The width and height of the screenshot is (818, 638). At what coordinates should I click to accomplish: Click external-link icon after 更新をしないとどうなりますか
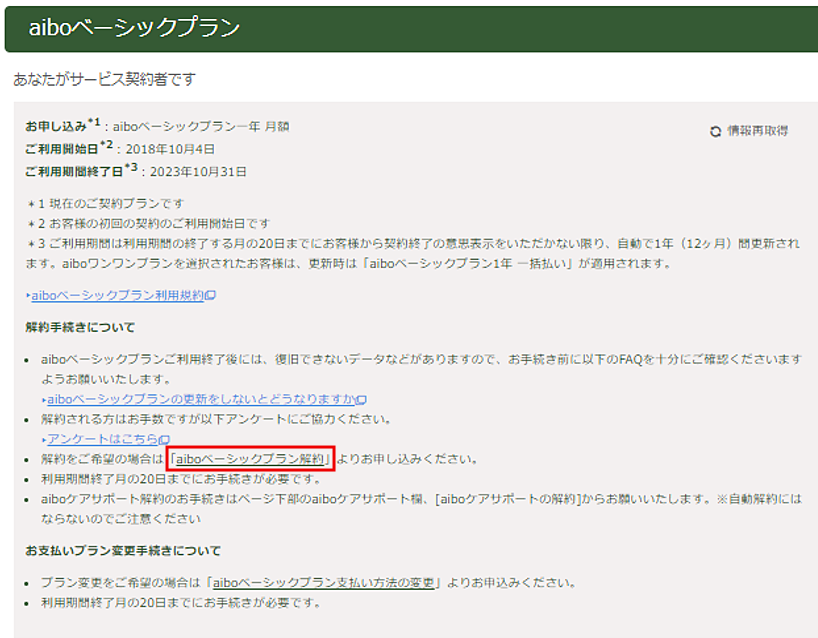tap(362, 400)
